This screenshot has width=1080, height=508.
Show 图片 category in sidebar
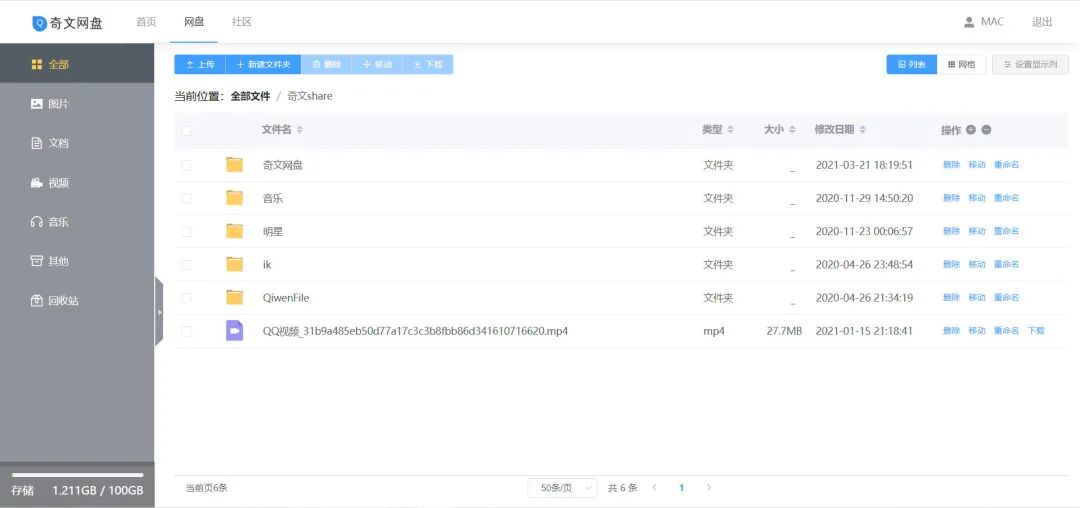[77, 104]
